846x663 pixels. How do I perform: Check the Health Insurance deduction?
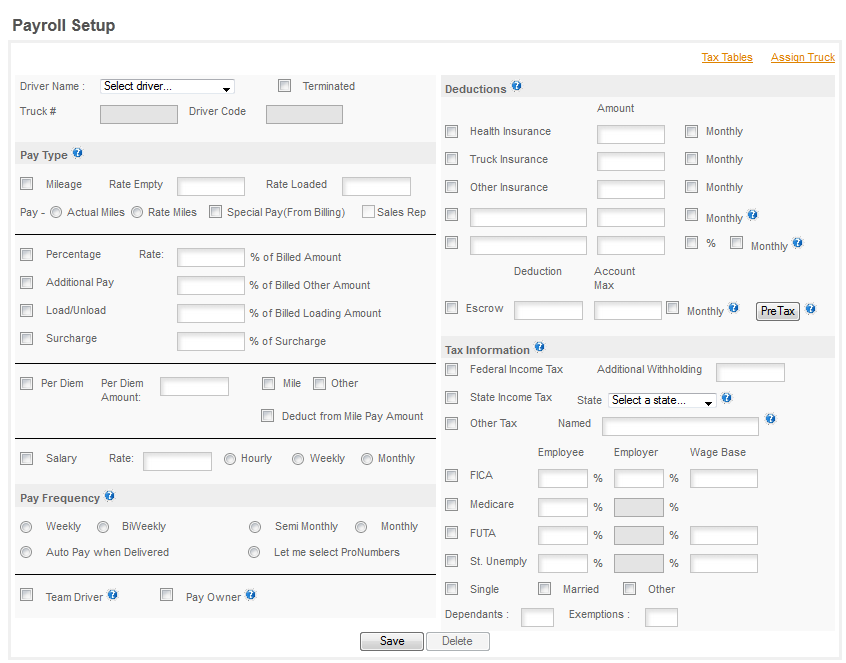tap(452, 131)
